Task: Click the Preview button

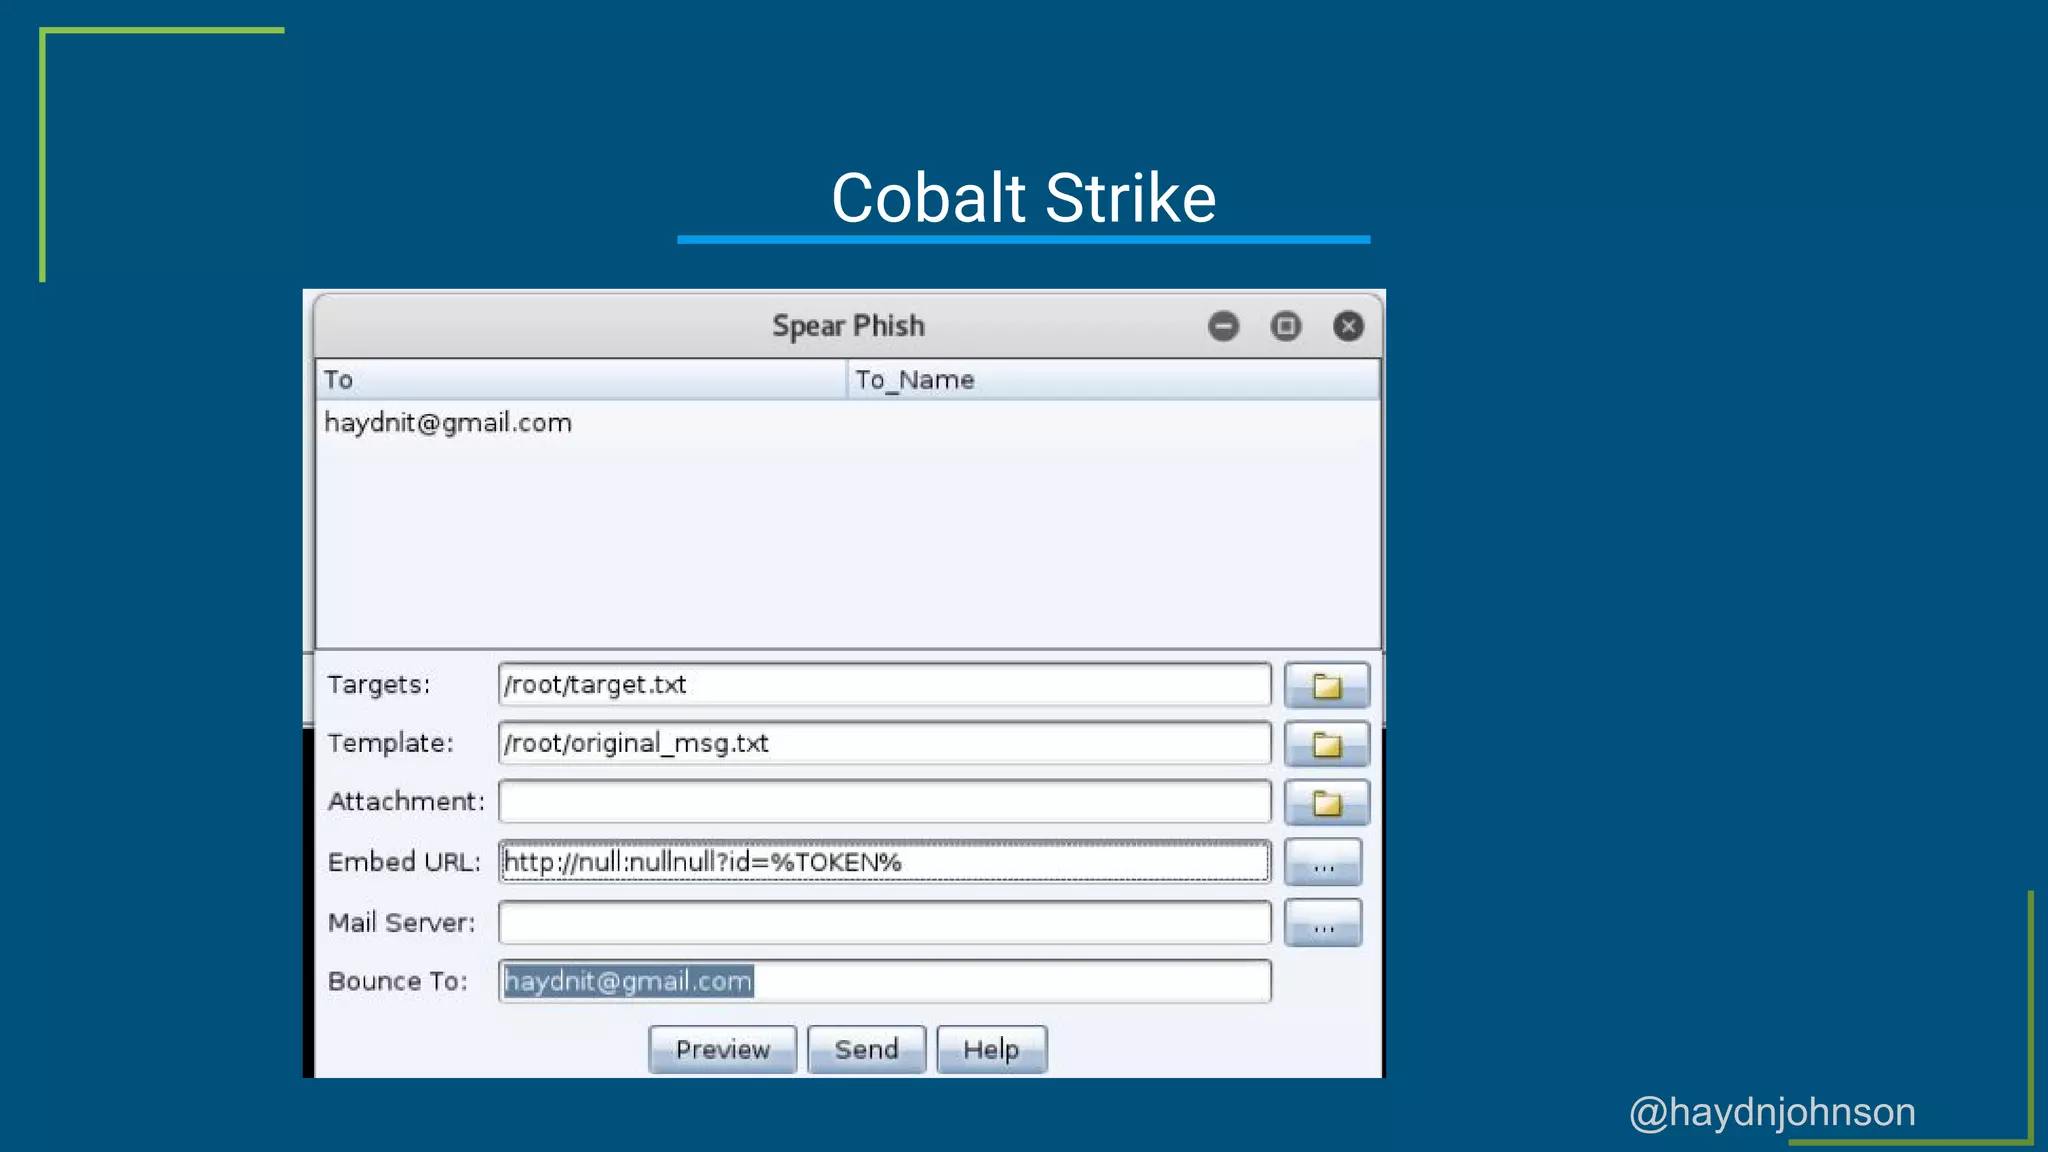Action: coord(722,1049)
